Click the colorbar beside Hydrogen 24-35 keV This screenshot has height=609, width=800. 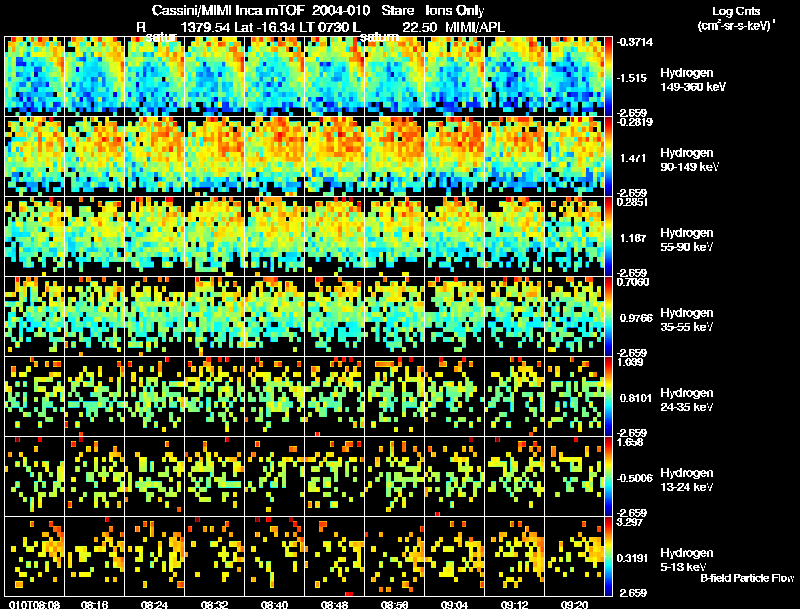tap(608, 396)
